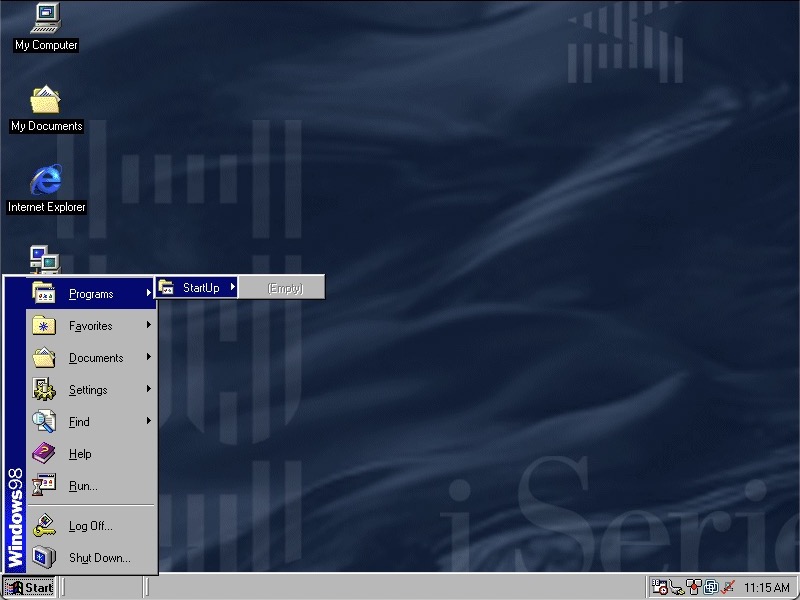
Task: Launch the Internet Explorer desktop icon
Action: 45,181
